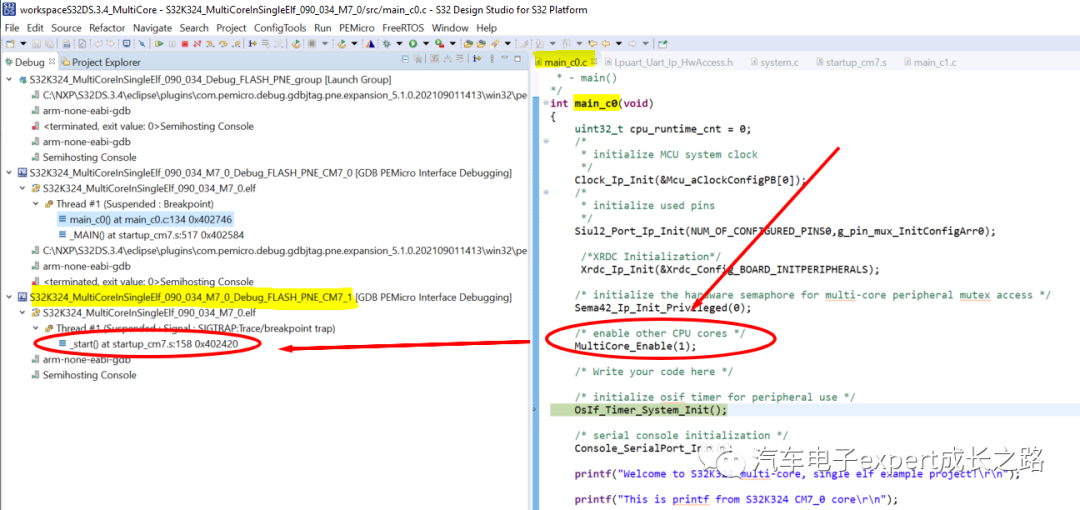
Task: Close the Debug view tab
Action: pyautogui.click(x=53, y=62)
